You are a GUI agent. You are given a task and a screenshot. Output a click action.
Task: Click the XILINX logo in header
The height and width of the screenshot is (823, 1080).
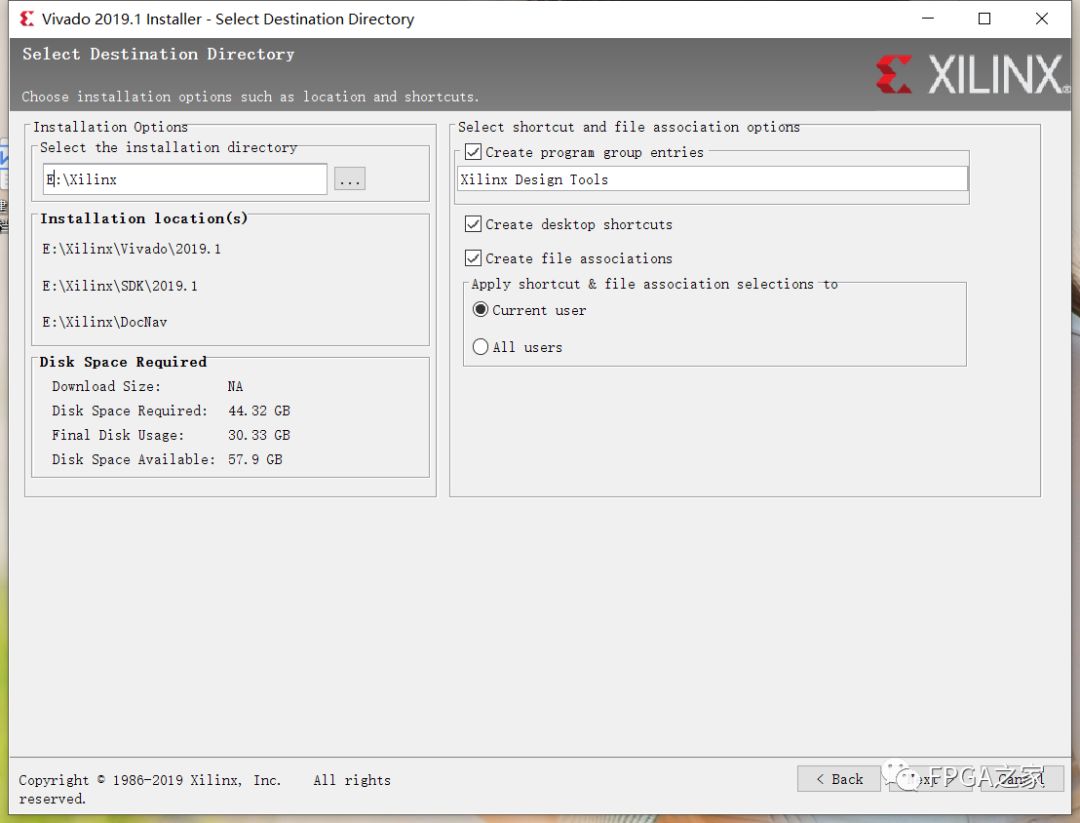pyautogui.click(x=973, y=74)
